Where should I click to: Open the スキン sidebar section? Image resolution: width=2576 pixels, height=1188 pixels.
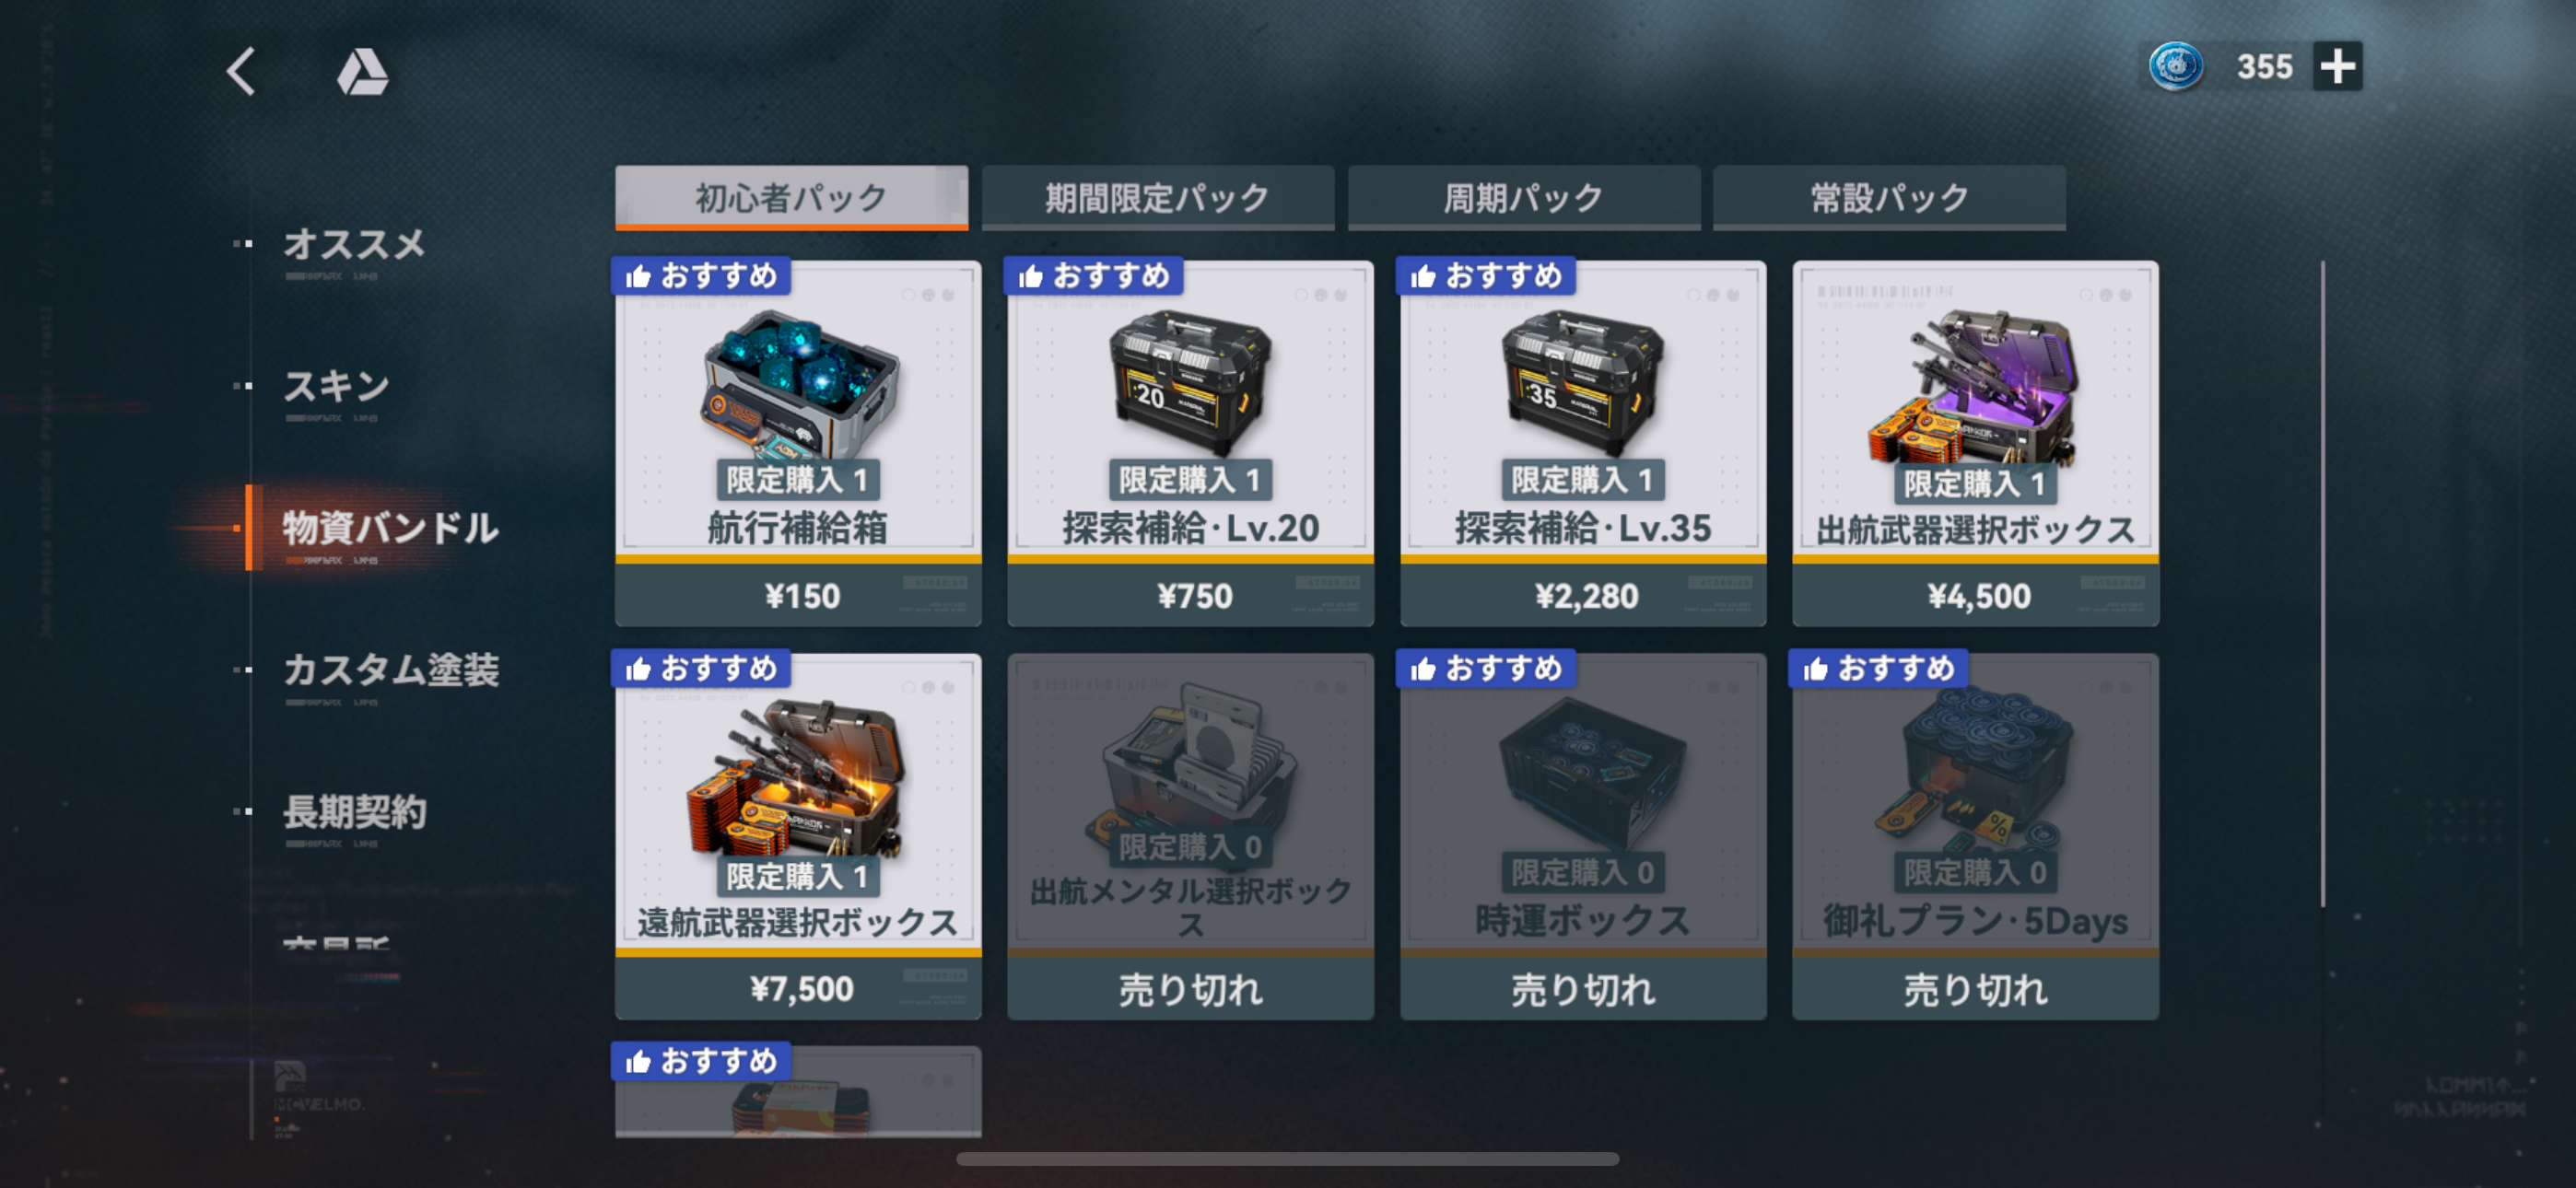tap(336, 387)
